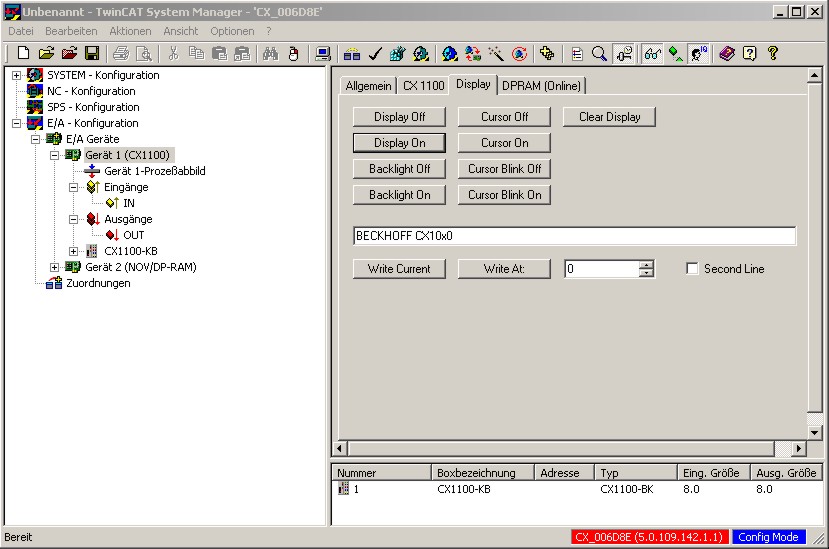
Task: Expand Gerät 2 (NOV/DP-RAM) node
Action: tap(54, 267)
